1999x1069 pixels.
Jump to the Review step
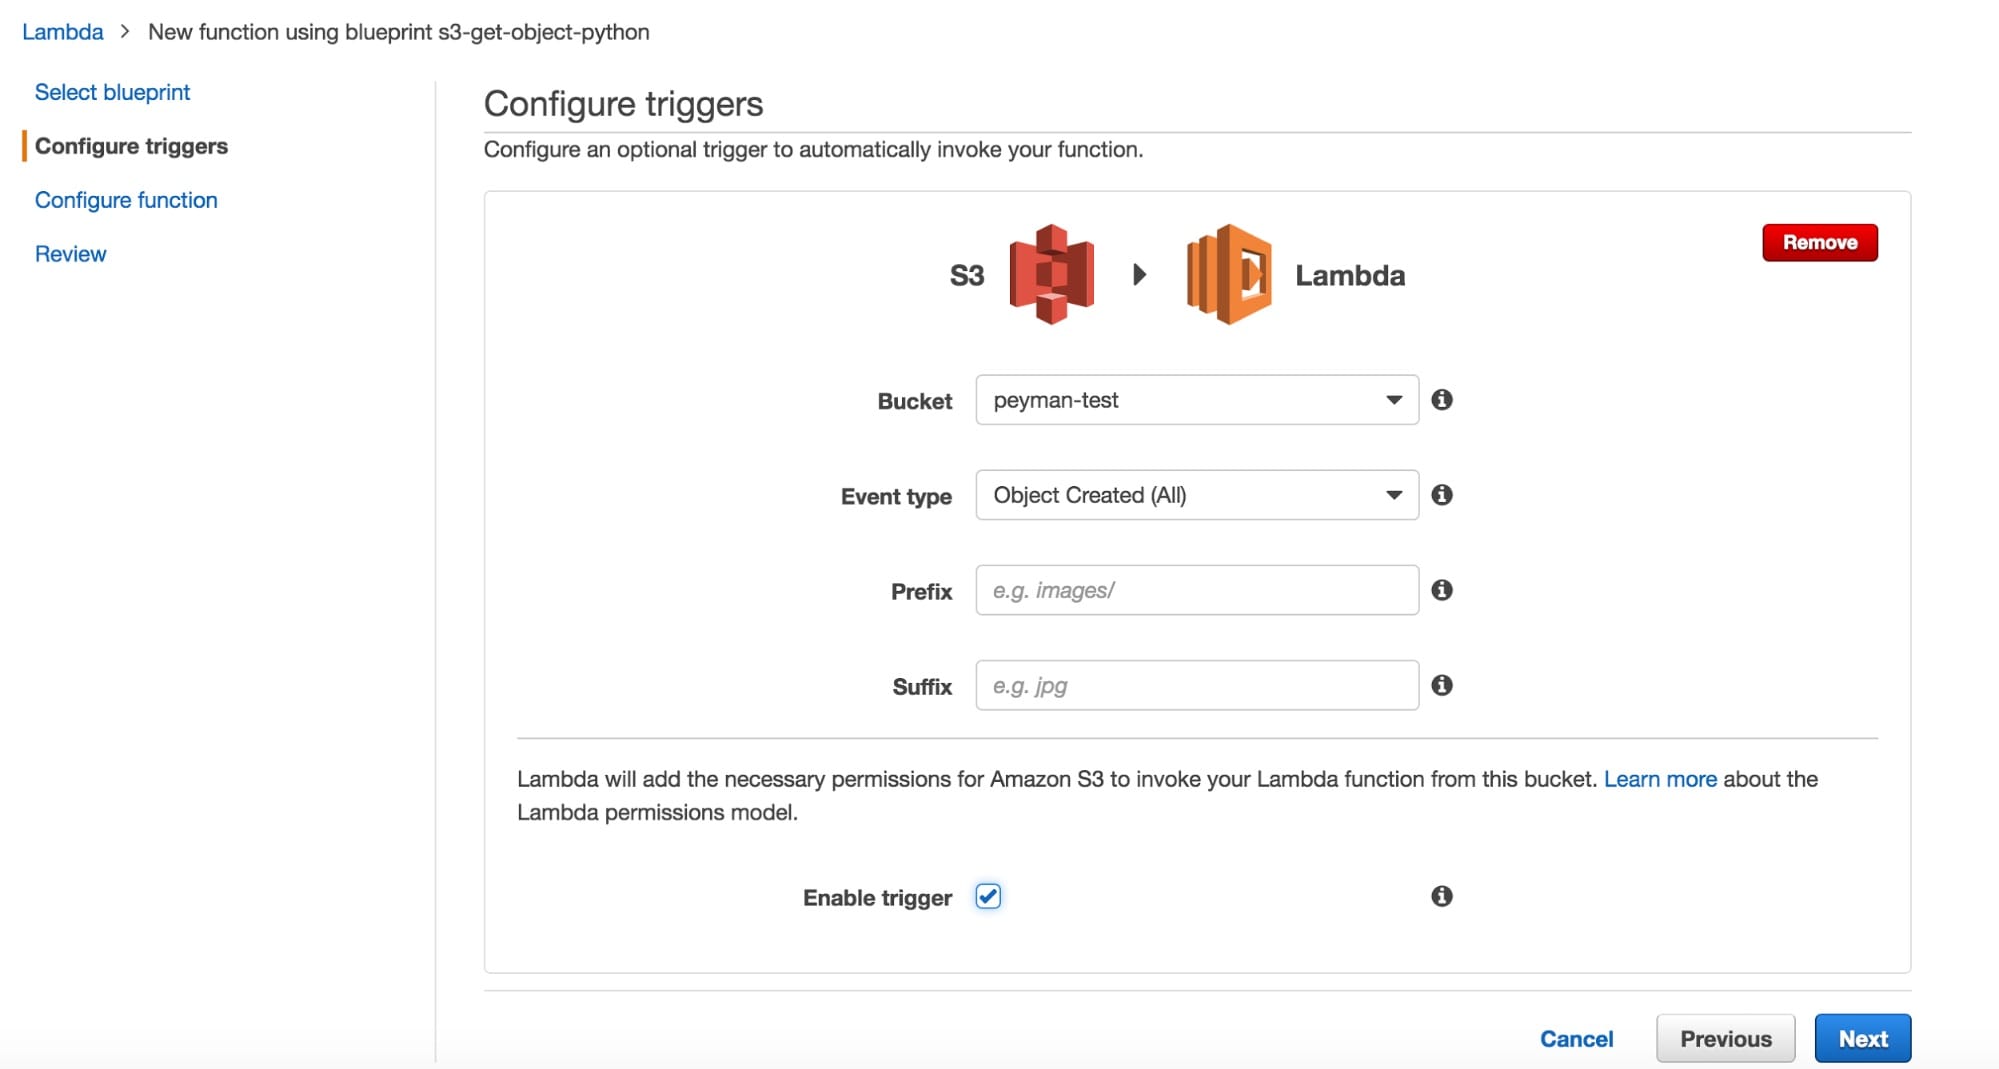(70, 254)
